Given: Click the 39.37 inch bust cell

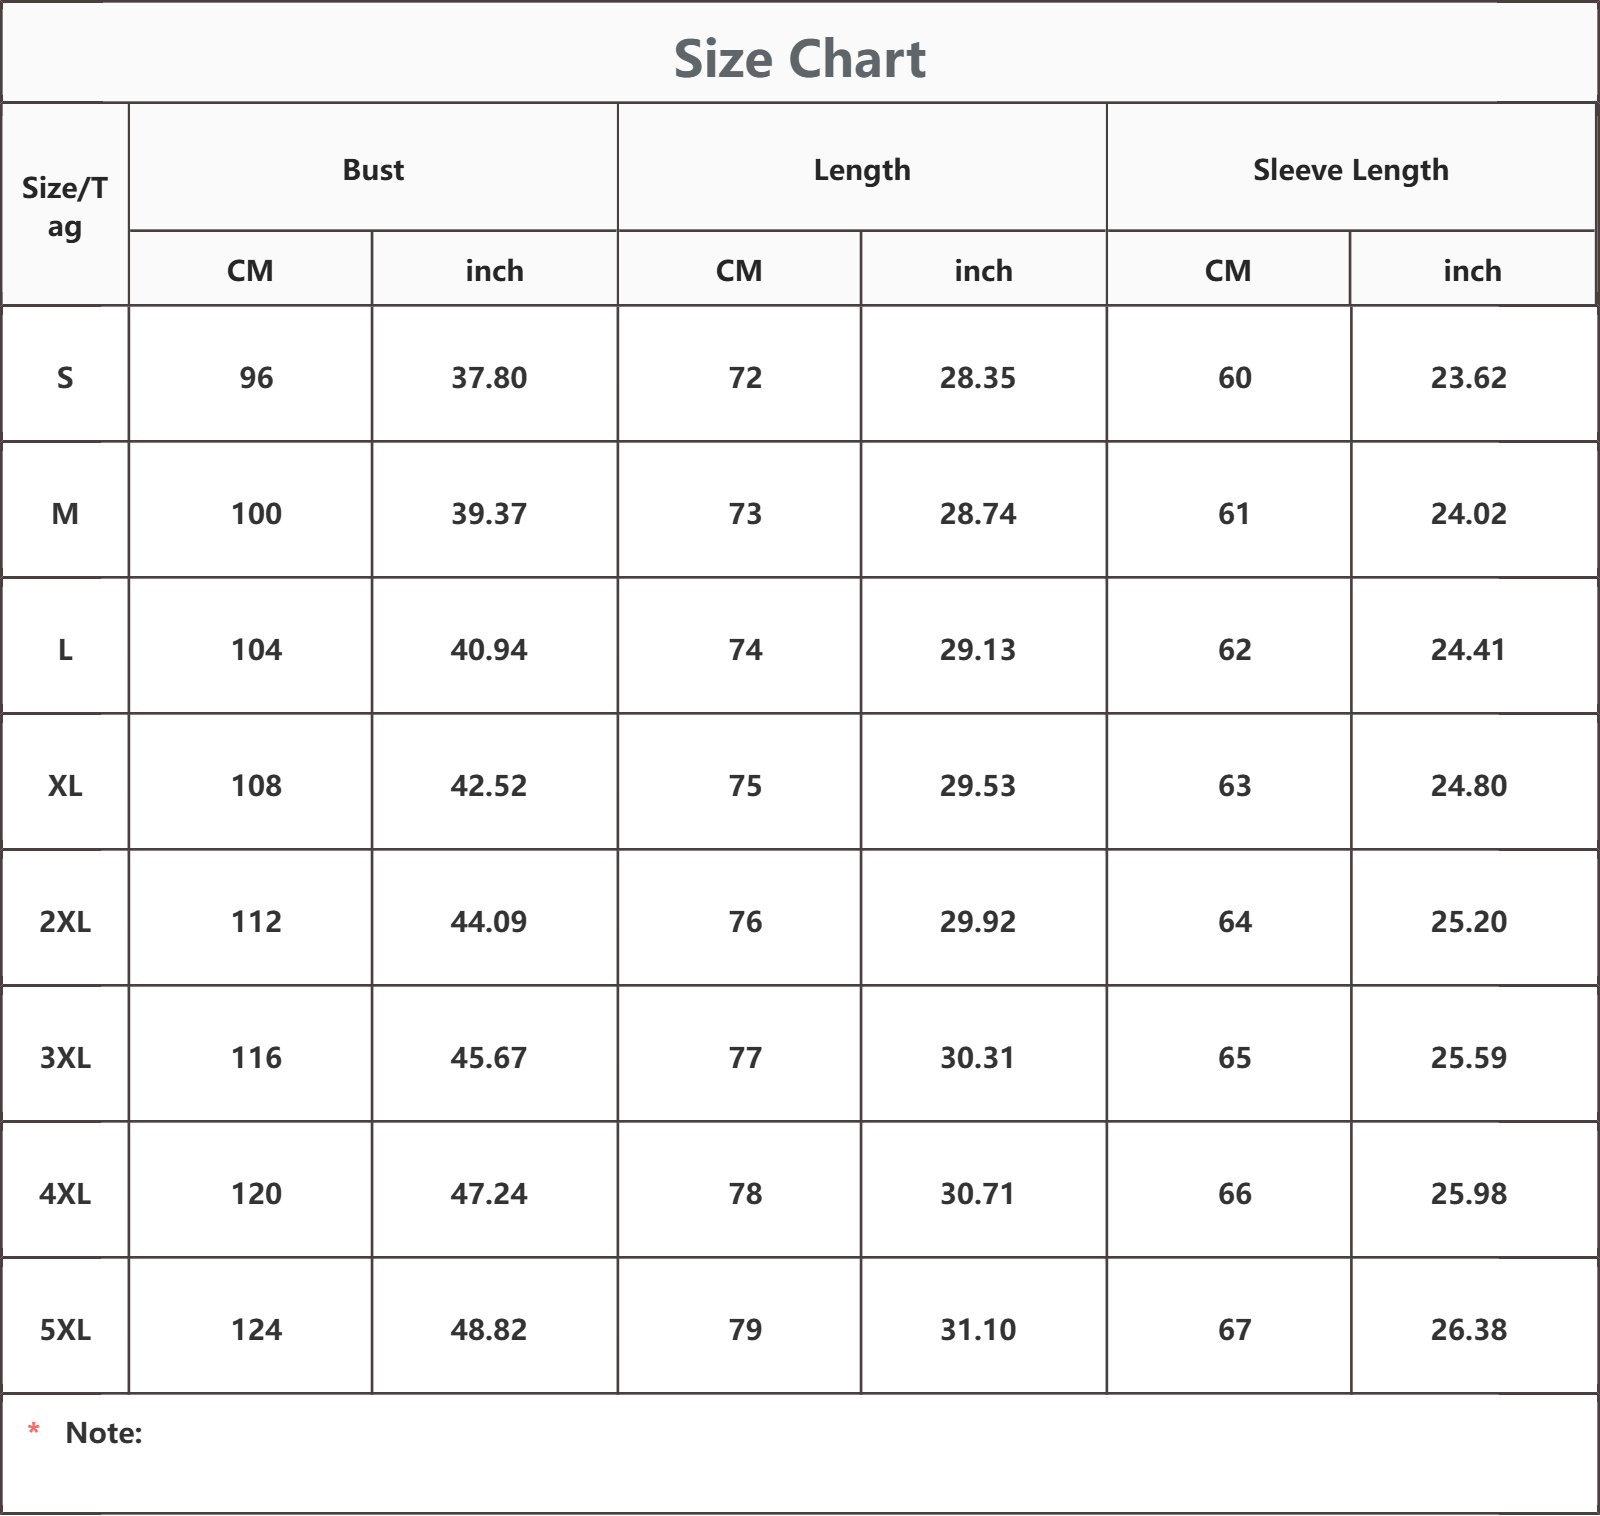Looking at the screenshot, I should (x=489, y=513).
